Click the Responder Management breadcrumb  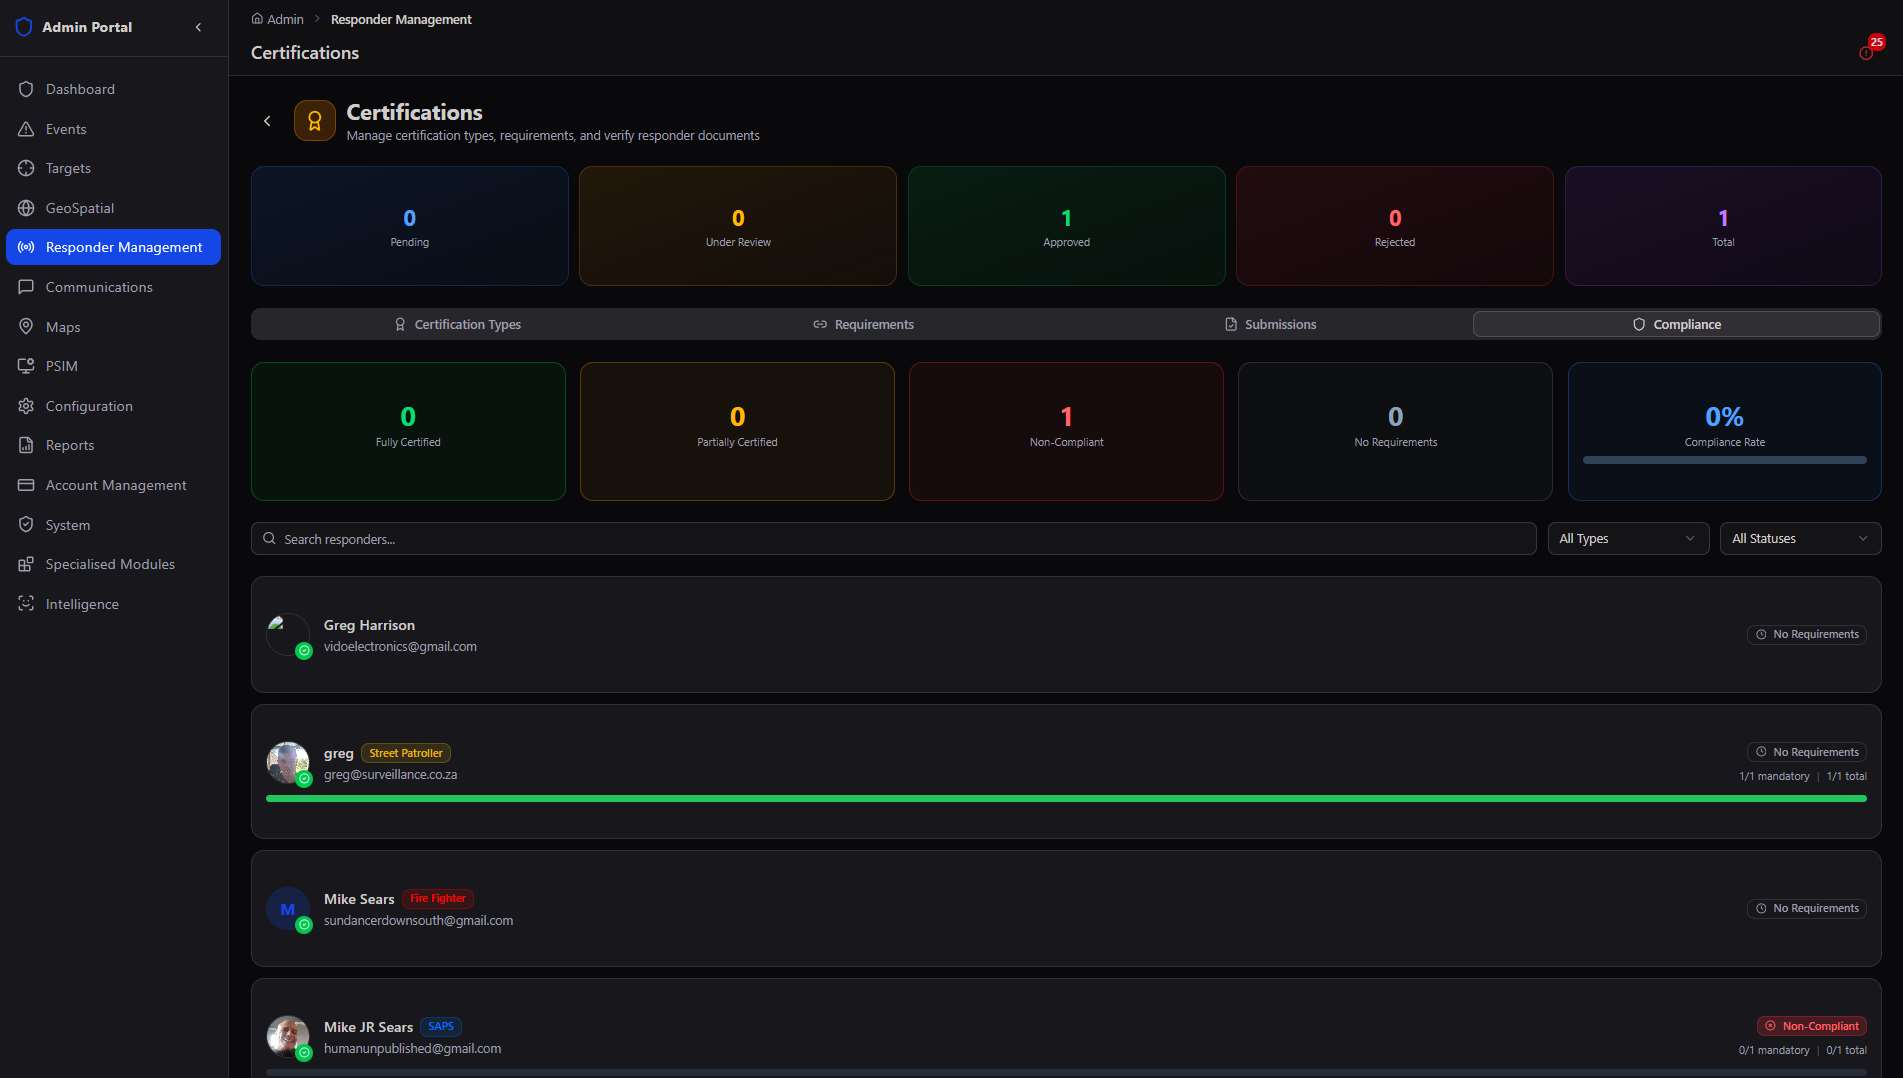(x=401, y=19)
